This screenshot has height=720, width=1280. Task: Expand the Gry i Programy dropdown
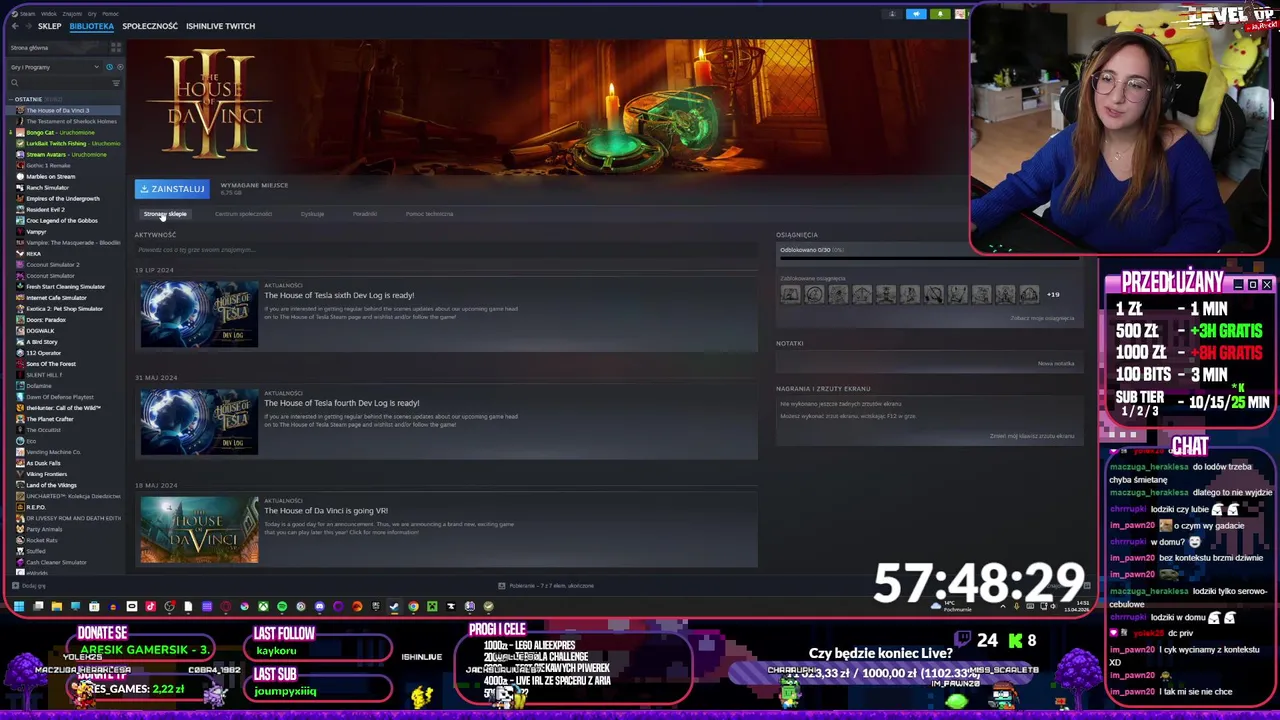tap(53, 67)
